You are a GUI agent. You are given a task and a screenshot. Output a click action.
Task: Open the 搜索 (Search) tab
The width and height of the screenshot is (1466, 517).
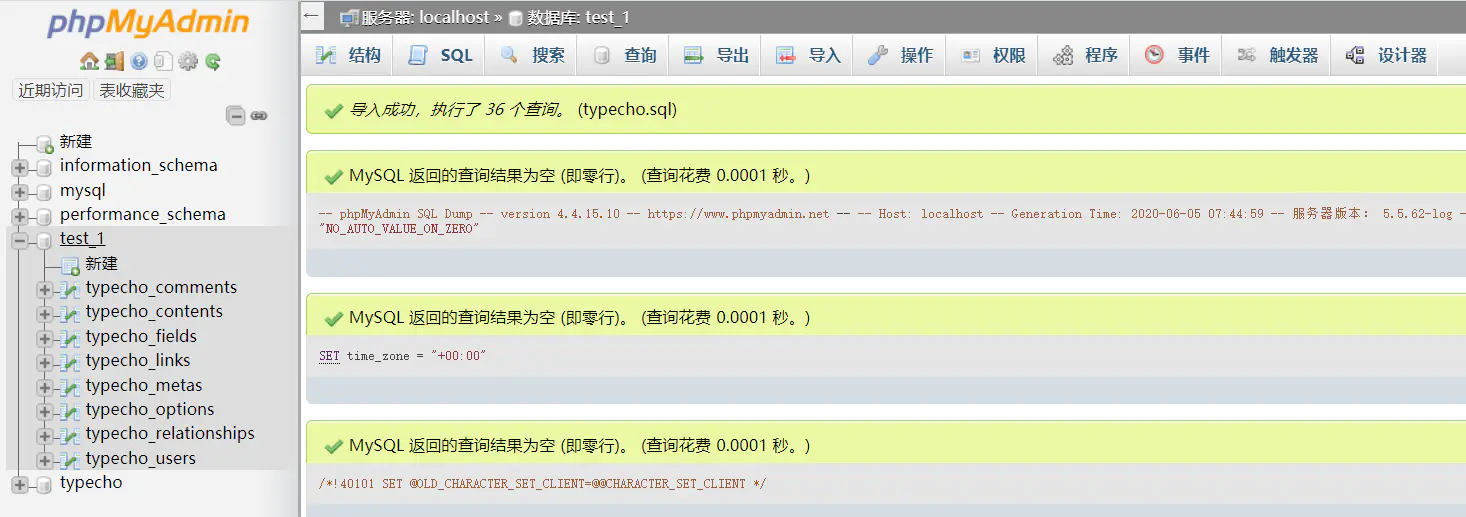532,55
